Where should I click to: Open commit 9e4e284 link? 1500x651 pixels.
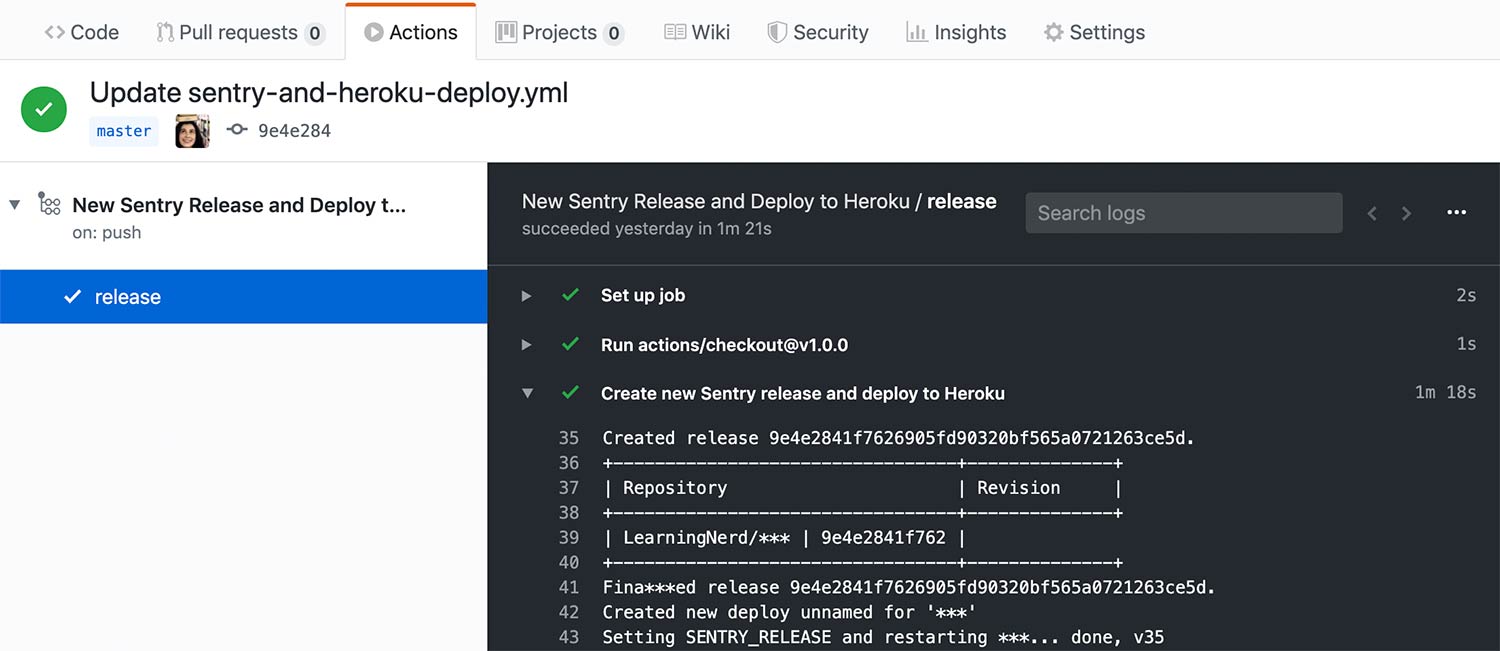[294, 131]
